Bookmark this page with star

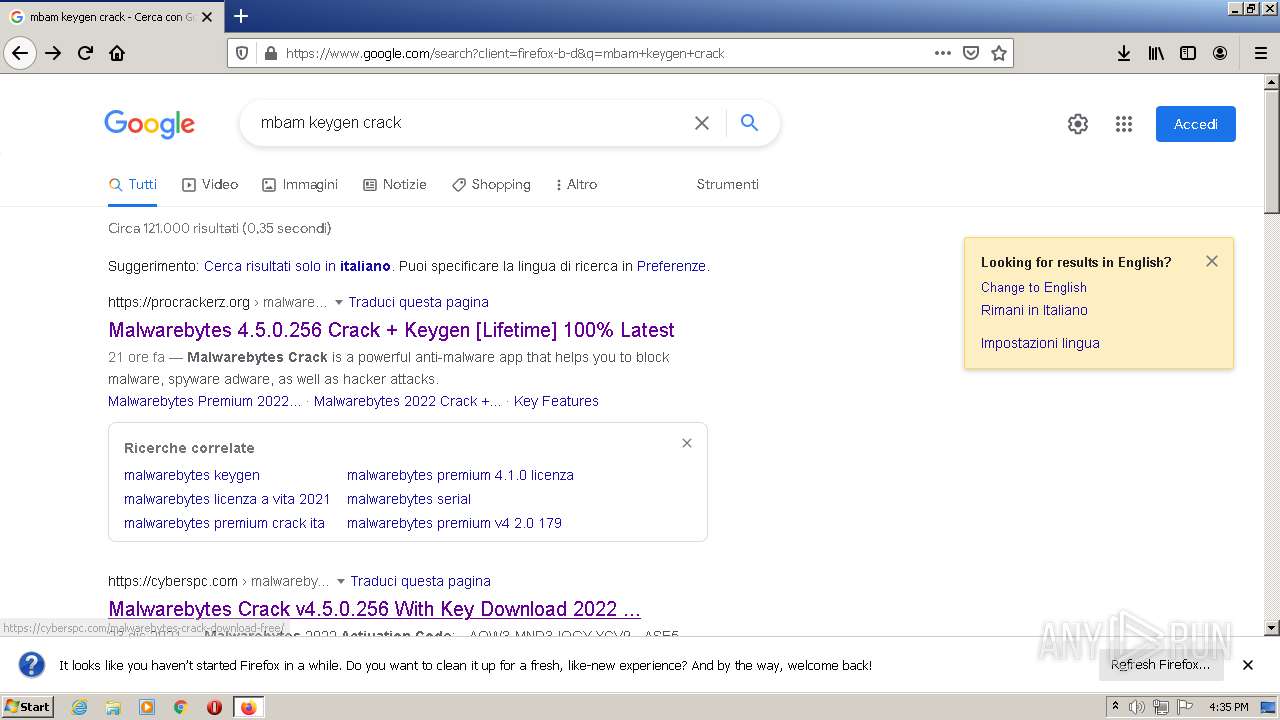pos(998,53)
